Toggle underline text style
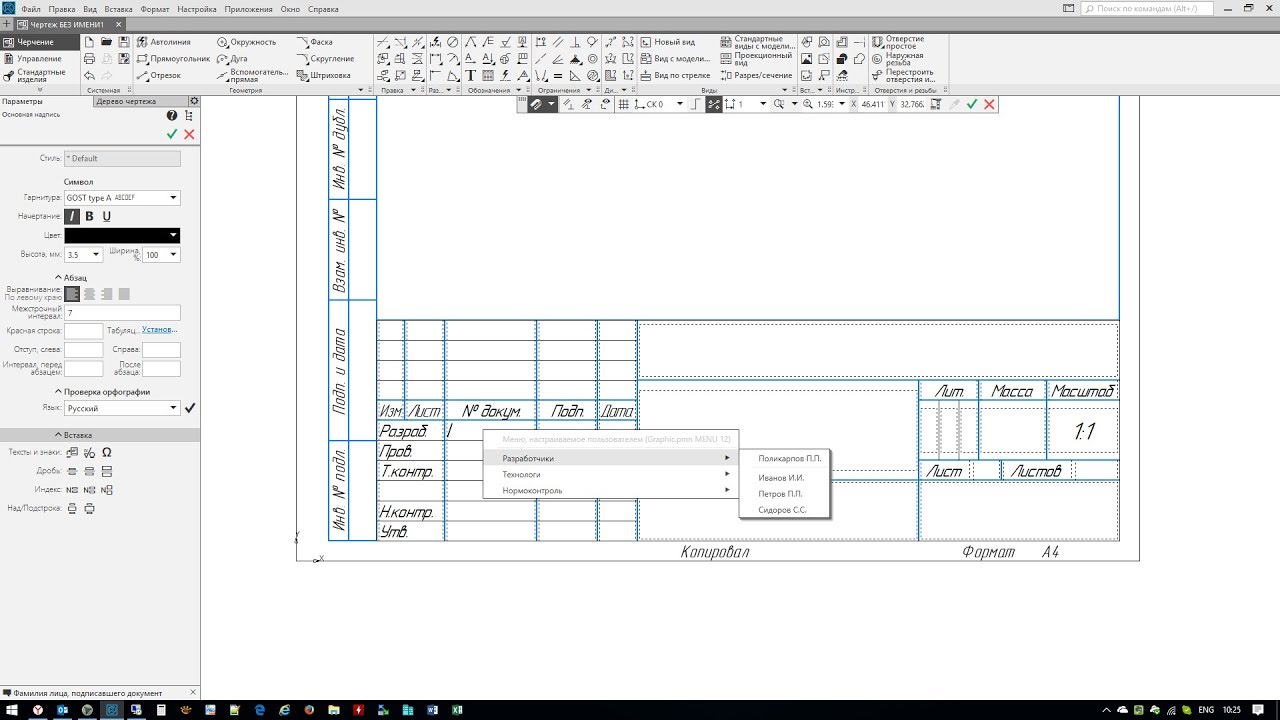The width and height of the screenshot is (1280, 720). (x=107, y=216)
